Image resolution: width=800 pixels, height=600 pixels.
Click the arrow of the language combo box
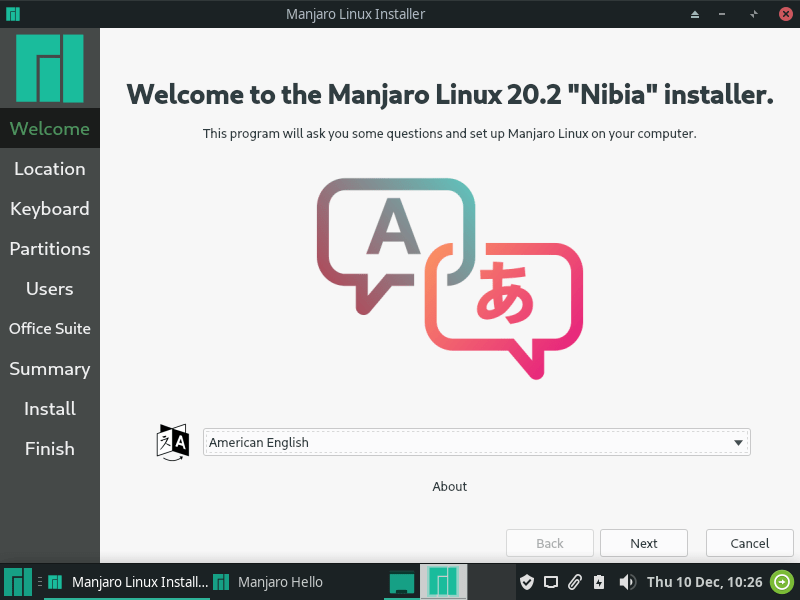point(738,442)
